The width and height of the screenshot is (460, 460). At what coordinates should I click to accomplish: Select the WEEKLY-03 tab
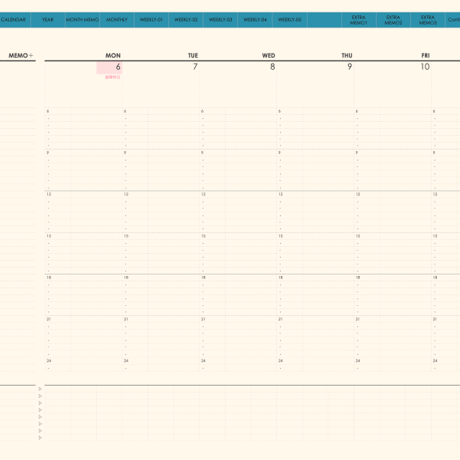tap(220, 20)
